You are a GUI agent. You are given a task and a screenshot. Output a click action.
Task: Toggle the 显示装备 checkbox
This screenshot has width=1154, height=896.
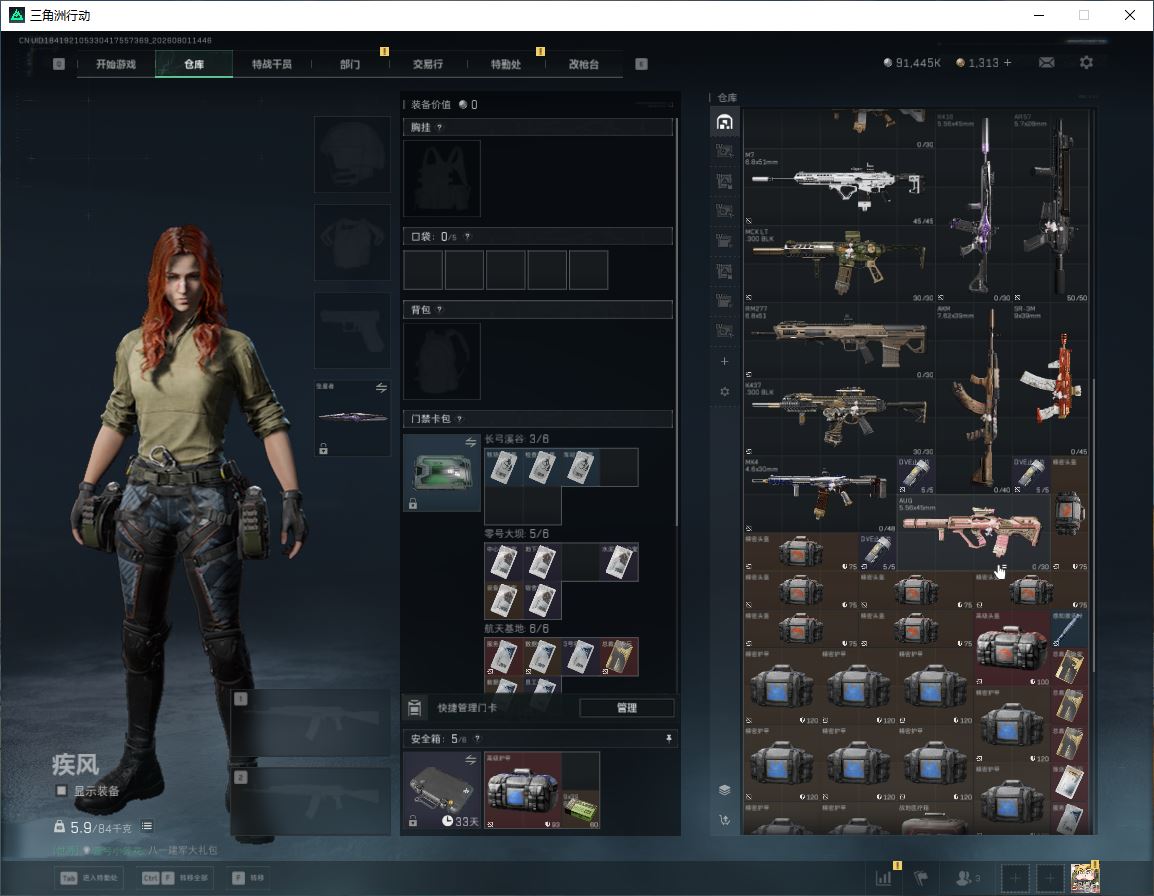(x=62, y=791)
